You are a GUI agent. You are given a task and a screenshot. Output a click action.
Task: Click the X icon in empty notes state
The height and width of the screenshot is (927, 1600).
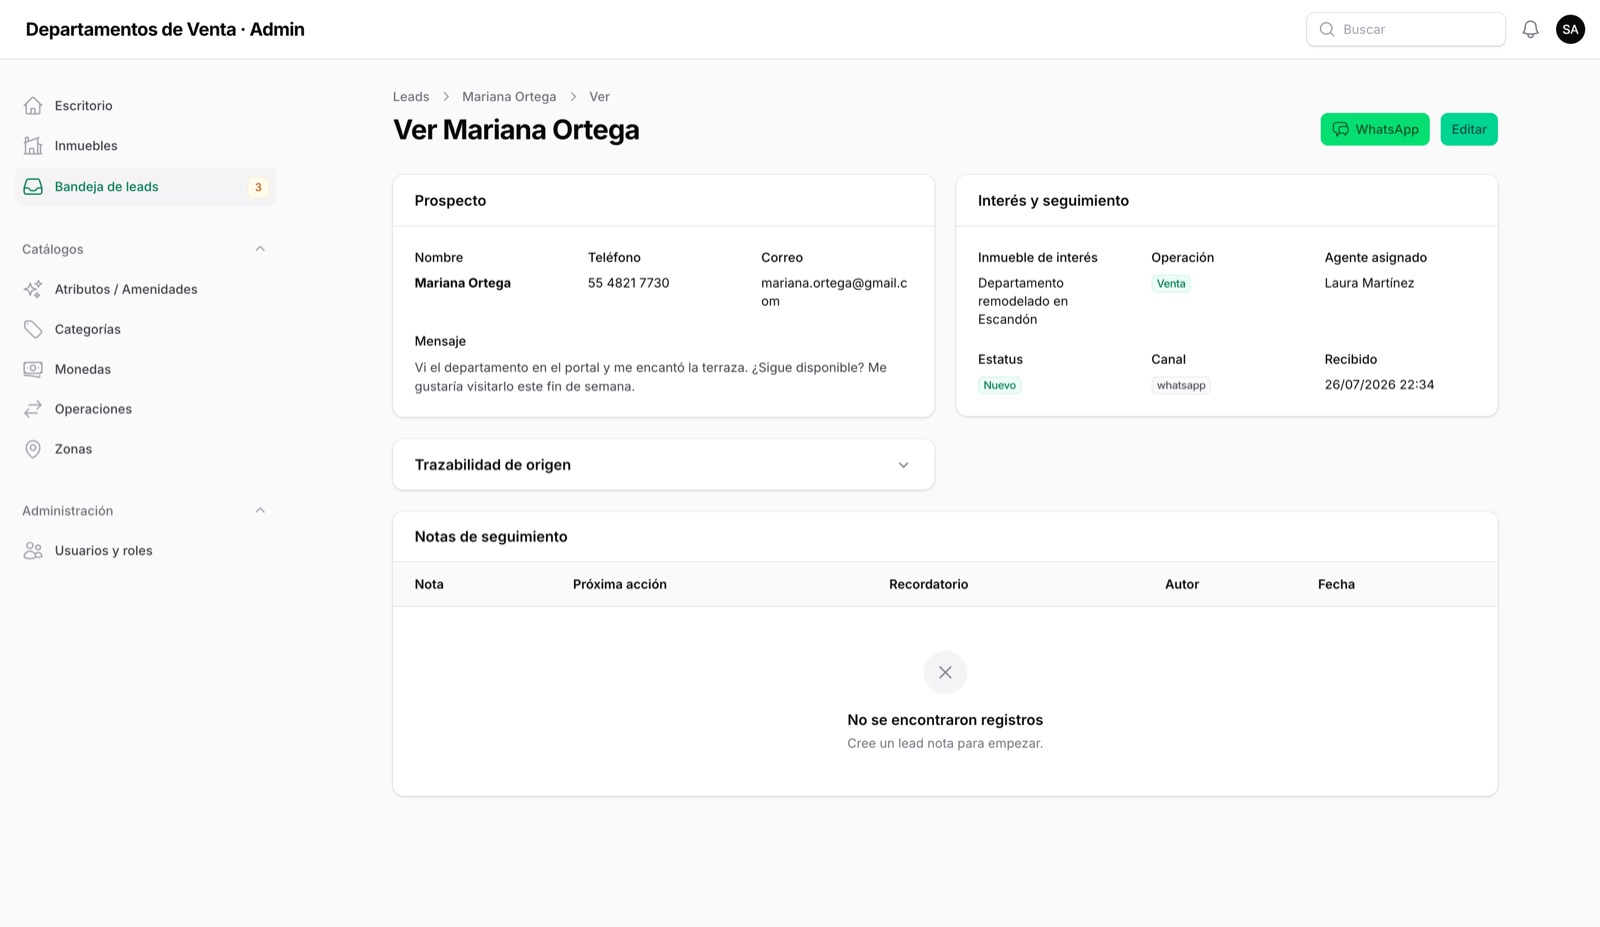[x=945, y=673]
